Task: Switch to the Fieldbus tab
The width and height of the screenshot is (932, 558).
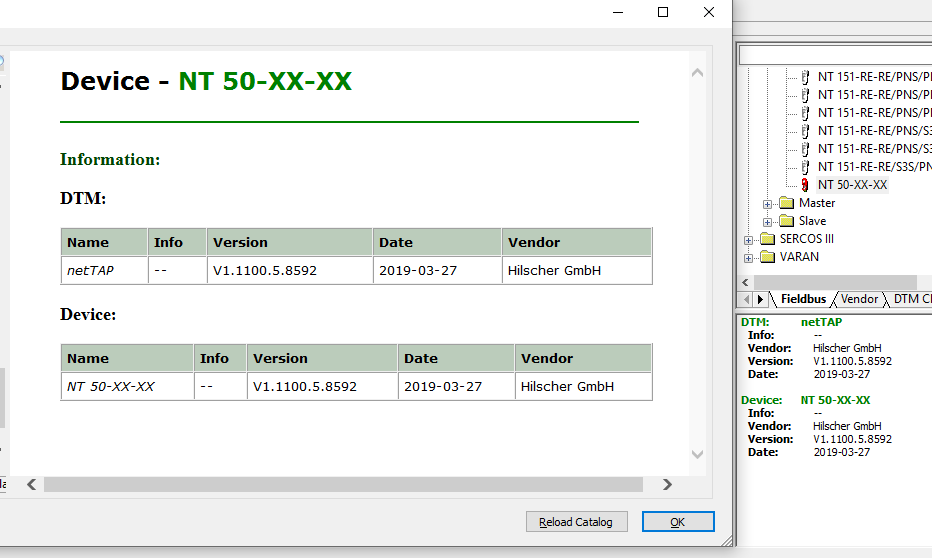Action: pyautogui.click(x=803, y=300)
